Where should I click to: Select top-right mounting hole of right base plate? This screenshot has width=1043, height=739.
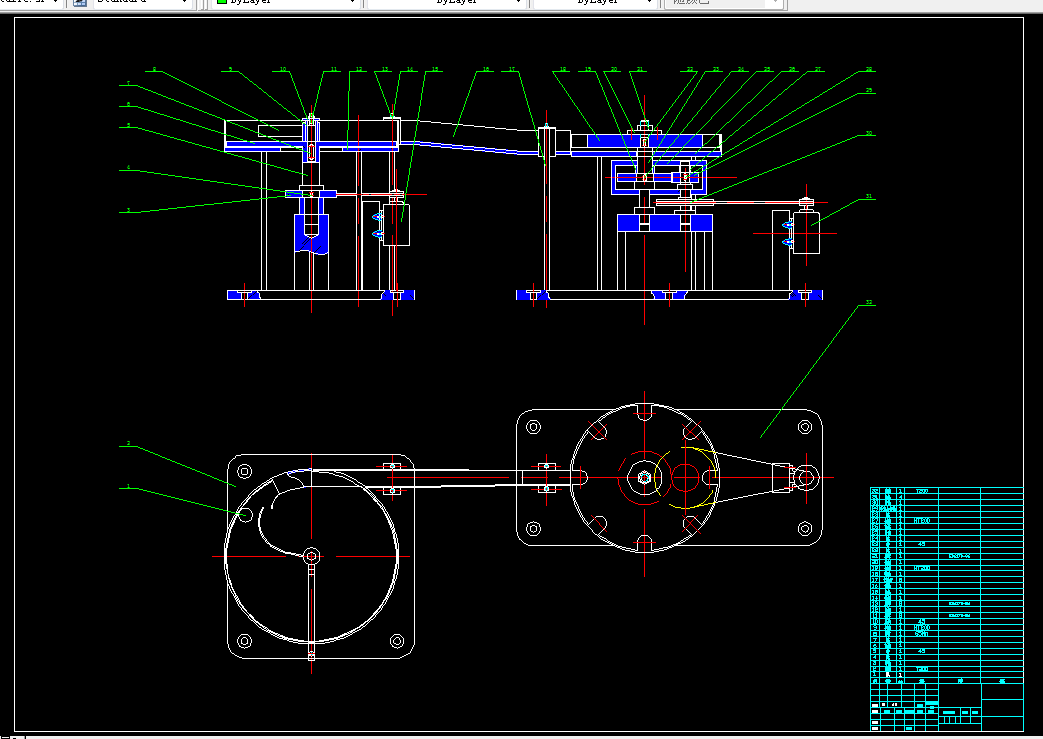click(804, 426)
